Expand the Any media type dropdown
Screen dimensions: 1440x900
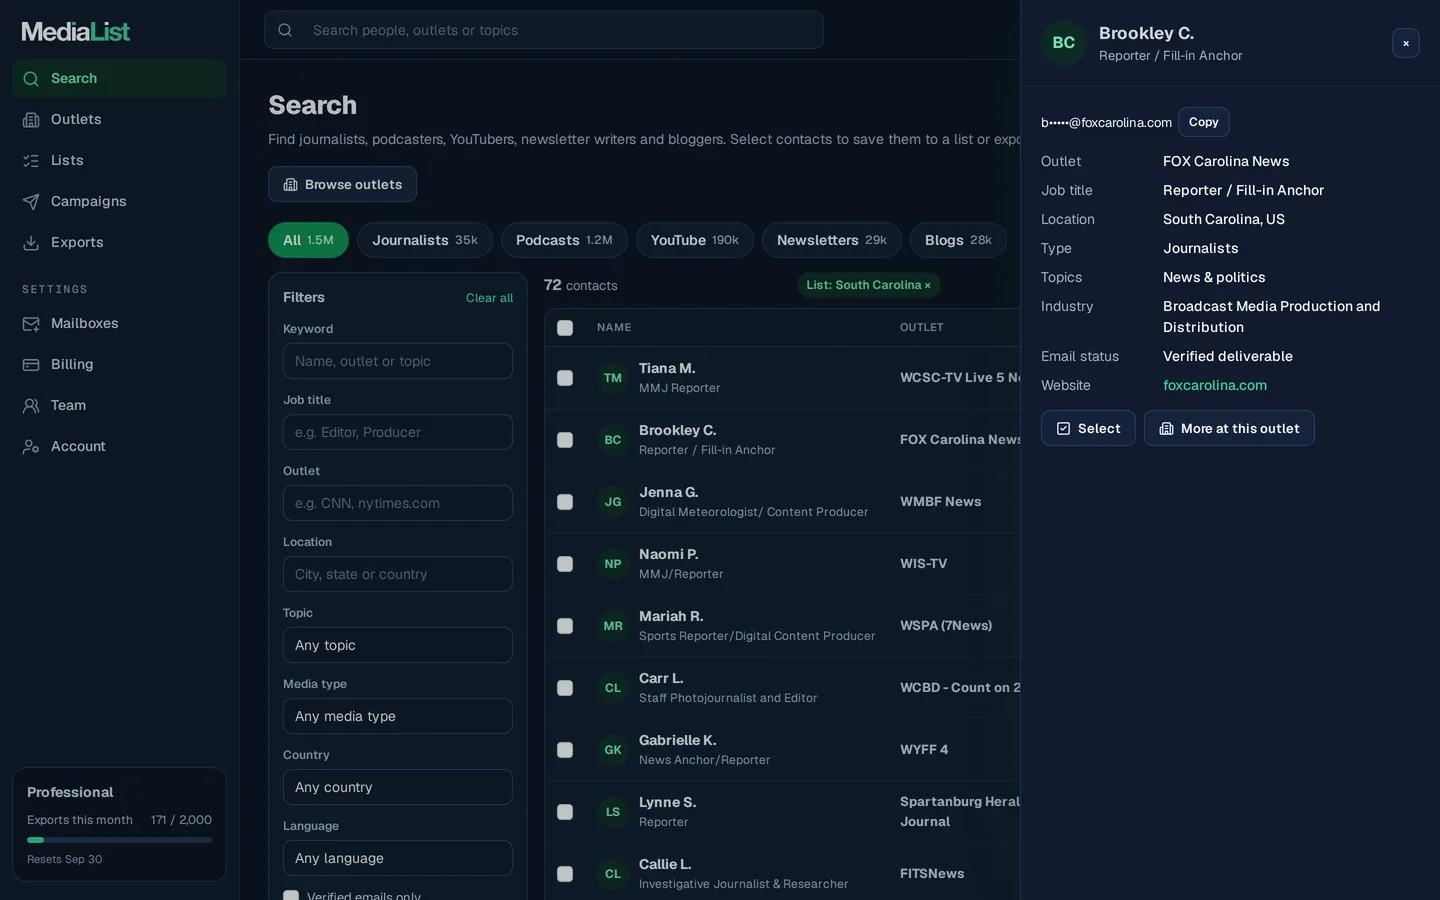click(398, 716)
